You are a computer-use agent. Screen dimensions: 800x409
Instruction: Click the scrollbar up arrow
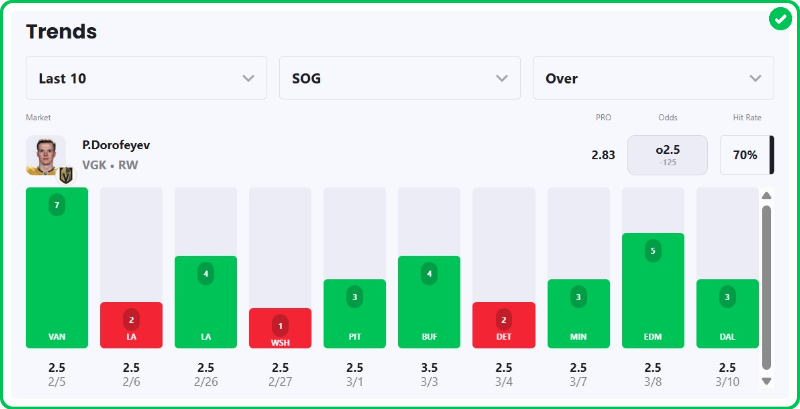coord(766,196)
